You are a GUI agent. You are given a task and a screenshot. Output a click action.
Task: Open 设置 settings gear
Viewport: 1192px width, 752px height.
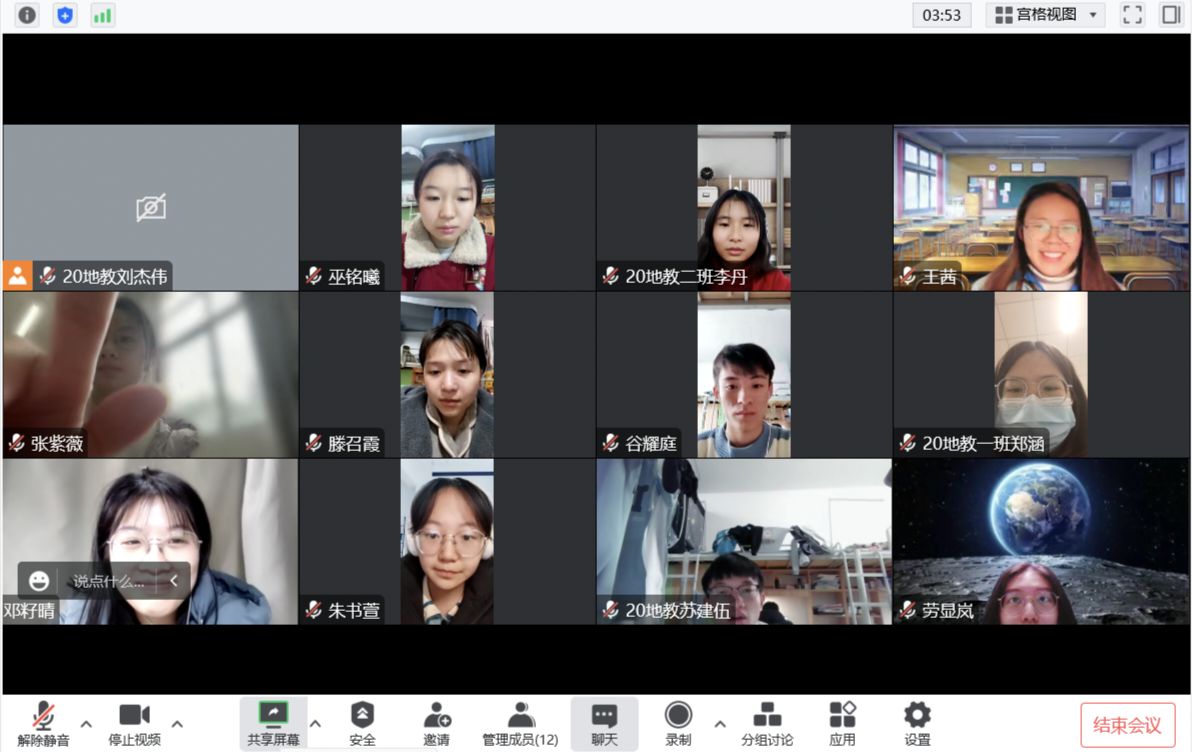917,723
